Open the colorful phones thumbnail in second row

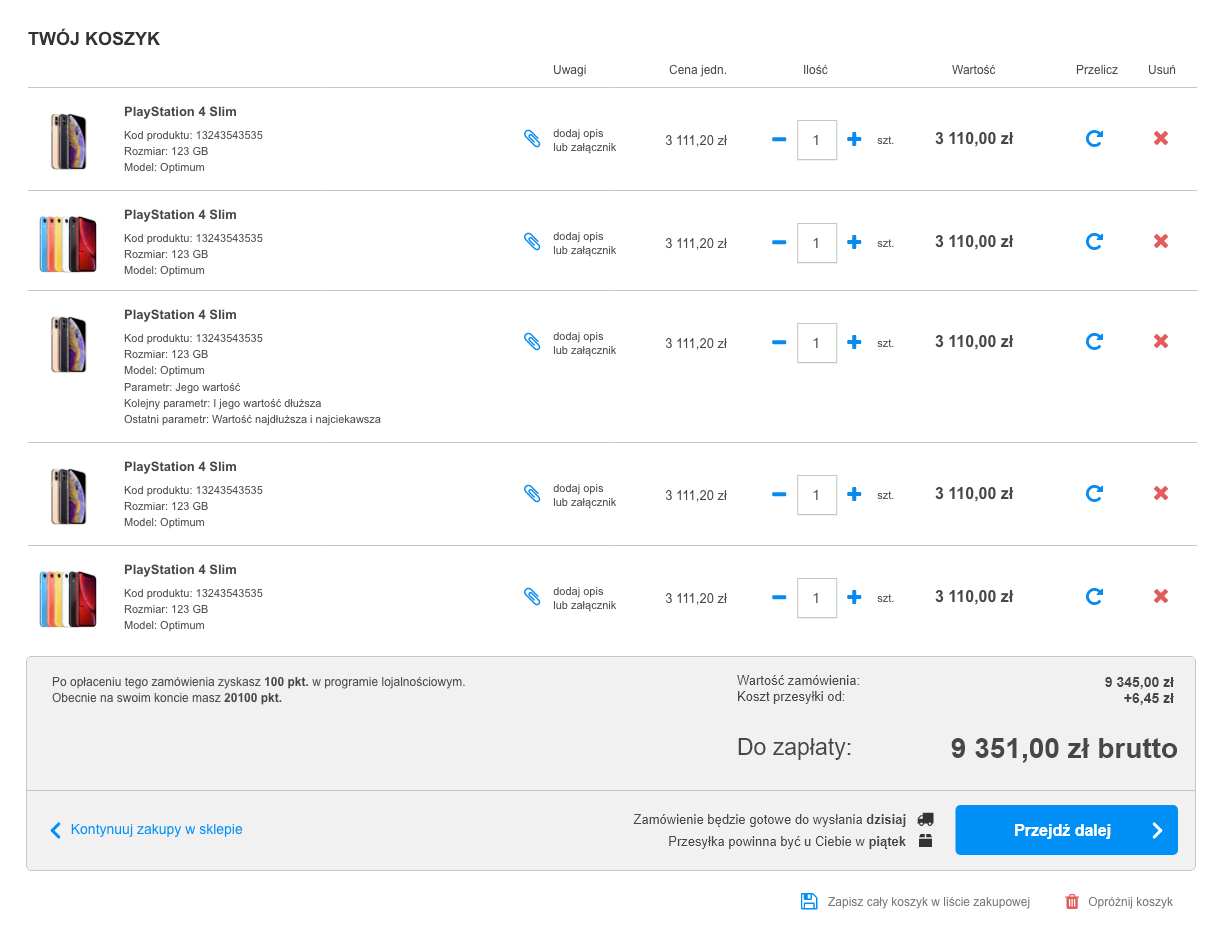pyautogui.click(x=68, y=243)
